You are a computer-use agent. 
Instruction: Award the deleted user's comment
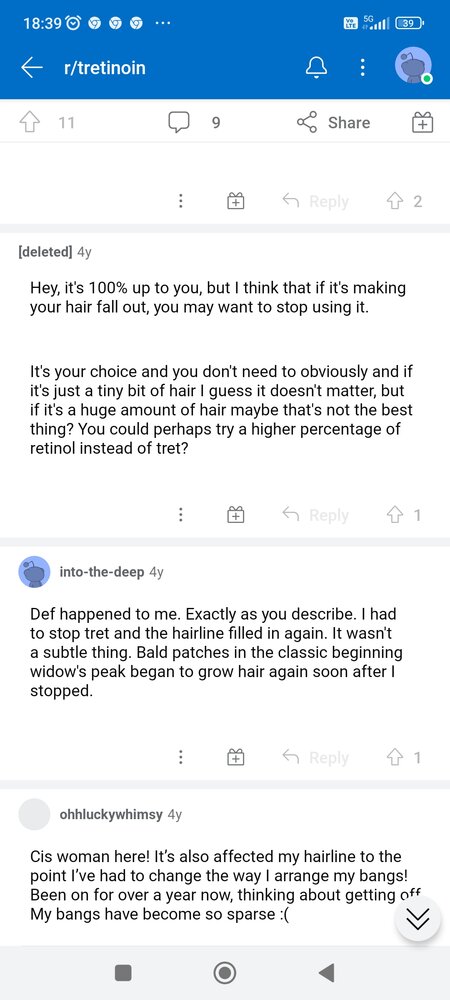tap(236, 515)
